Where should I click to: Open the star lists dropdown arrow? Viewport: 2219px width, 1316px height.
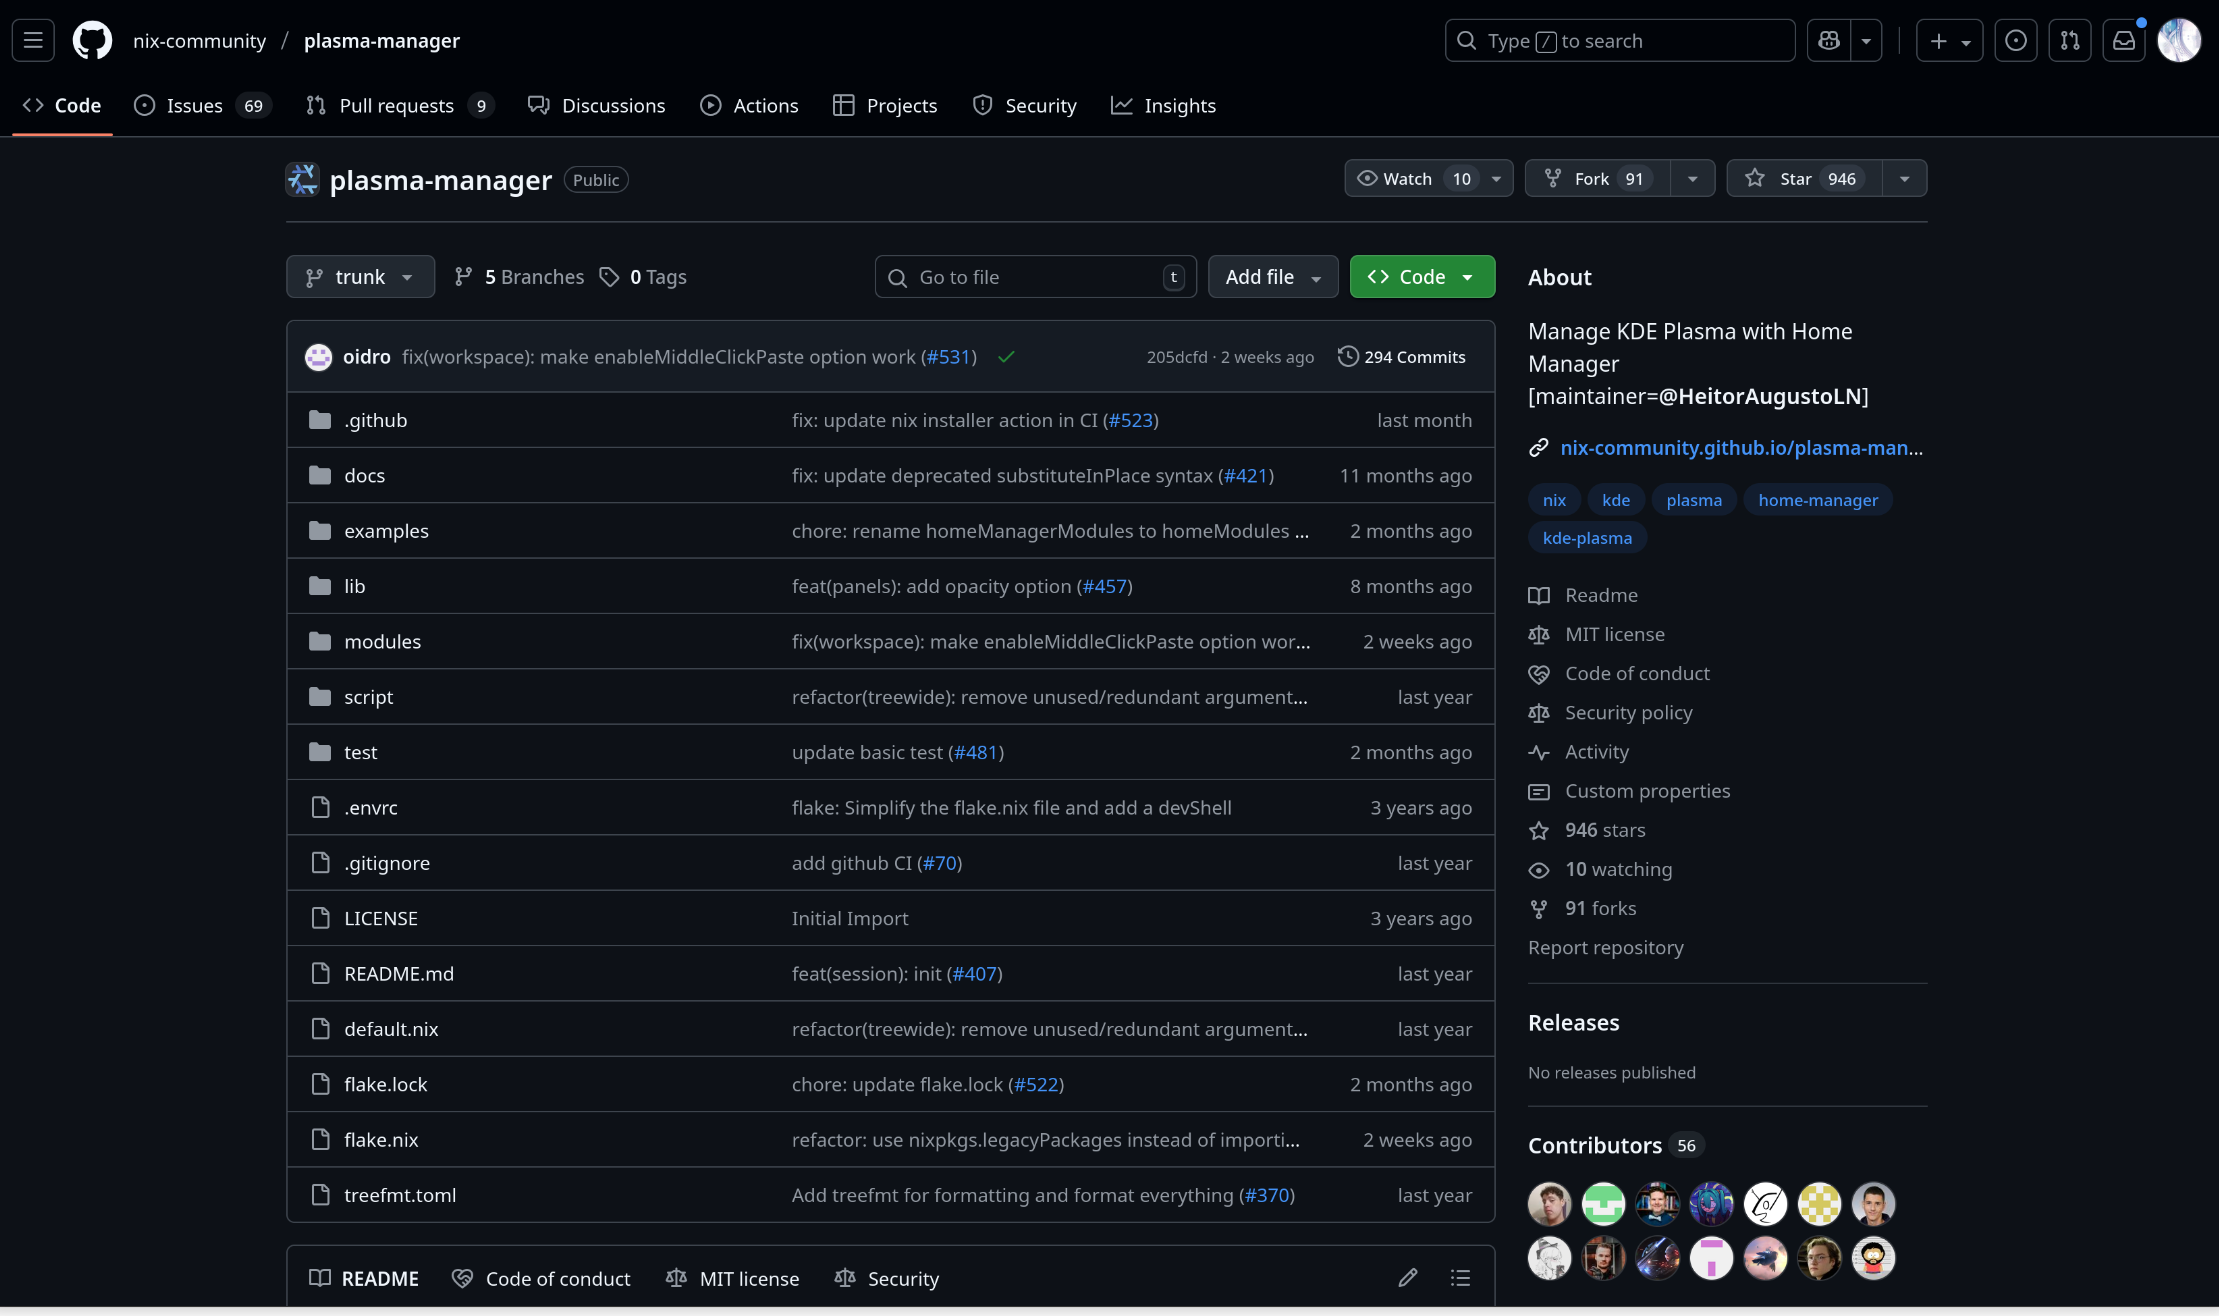pos(1904,179)
